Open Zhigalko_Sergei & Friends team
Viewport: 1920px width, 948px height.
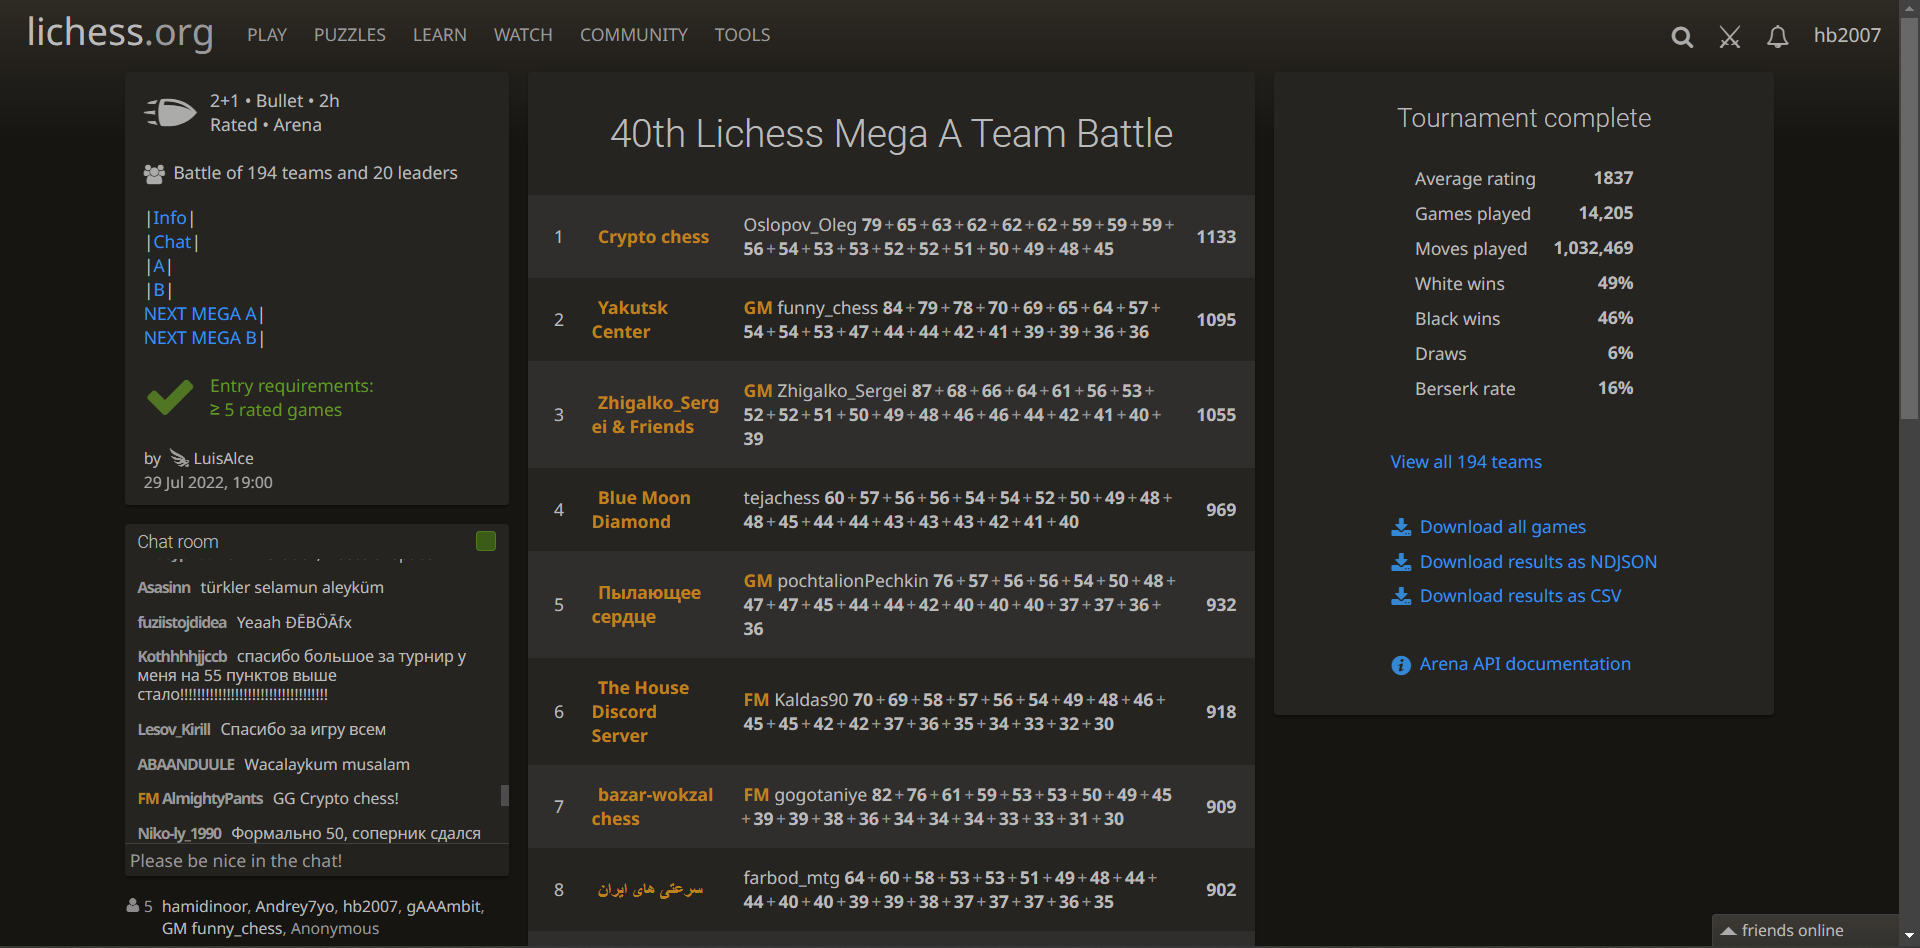(655, 415)
